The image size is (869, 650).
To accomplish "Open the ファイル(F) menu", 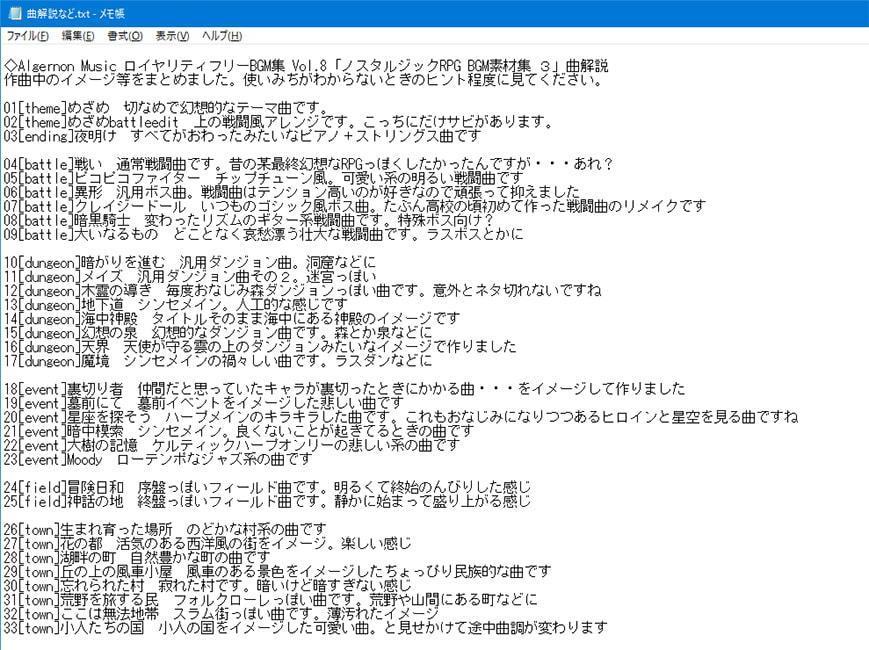I will (x=27, y=36).
